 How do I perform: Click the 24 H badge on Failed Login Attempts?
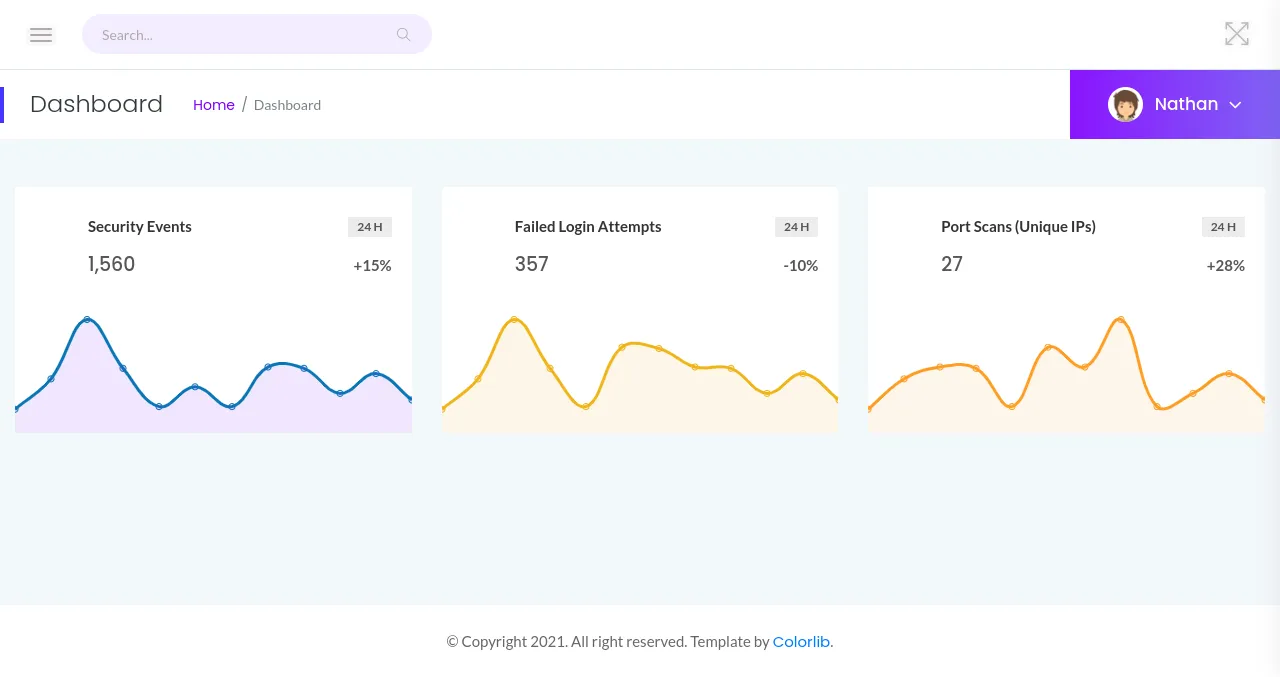pos(796,227)
